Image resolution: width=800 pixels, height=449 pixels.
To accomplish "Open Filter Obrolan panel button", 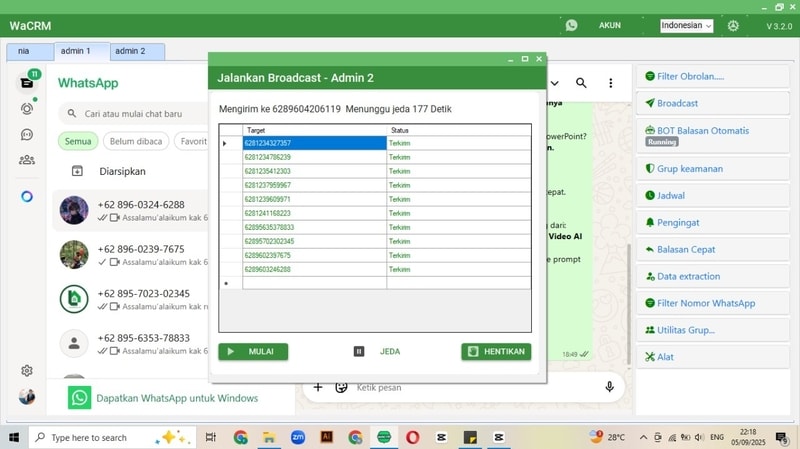I will pos(713,77).
